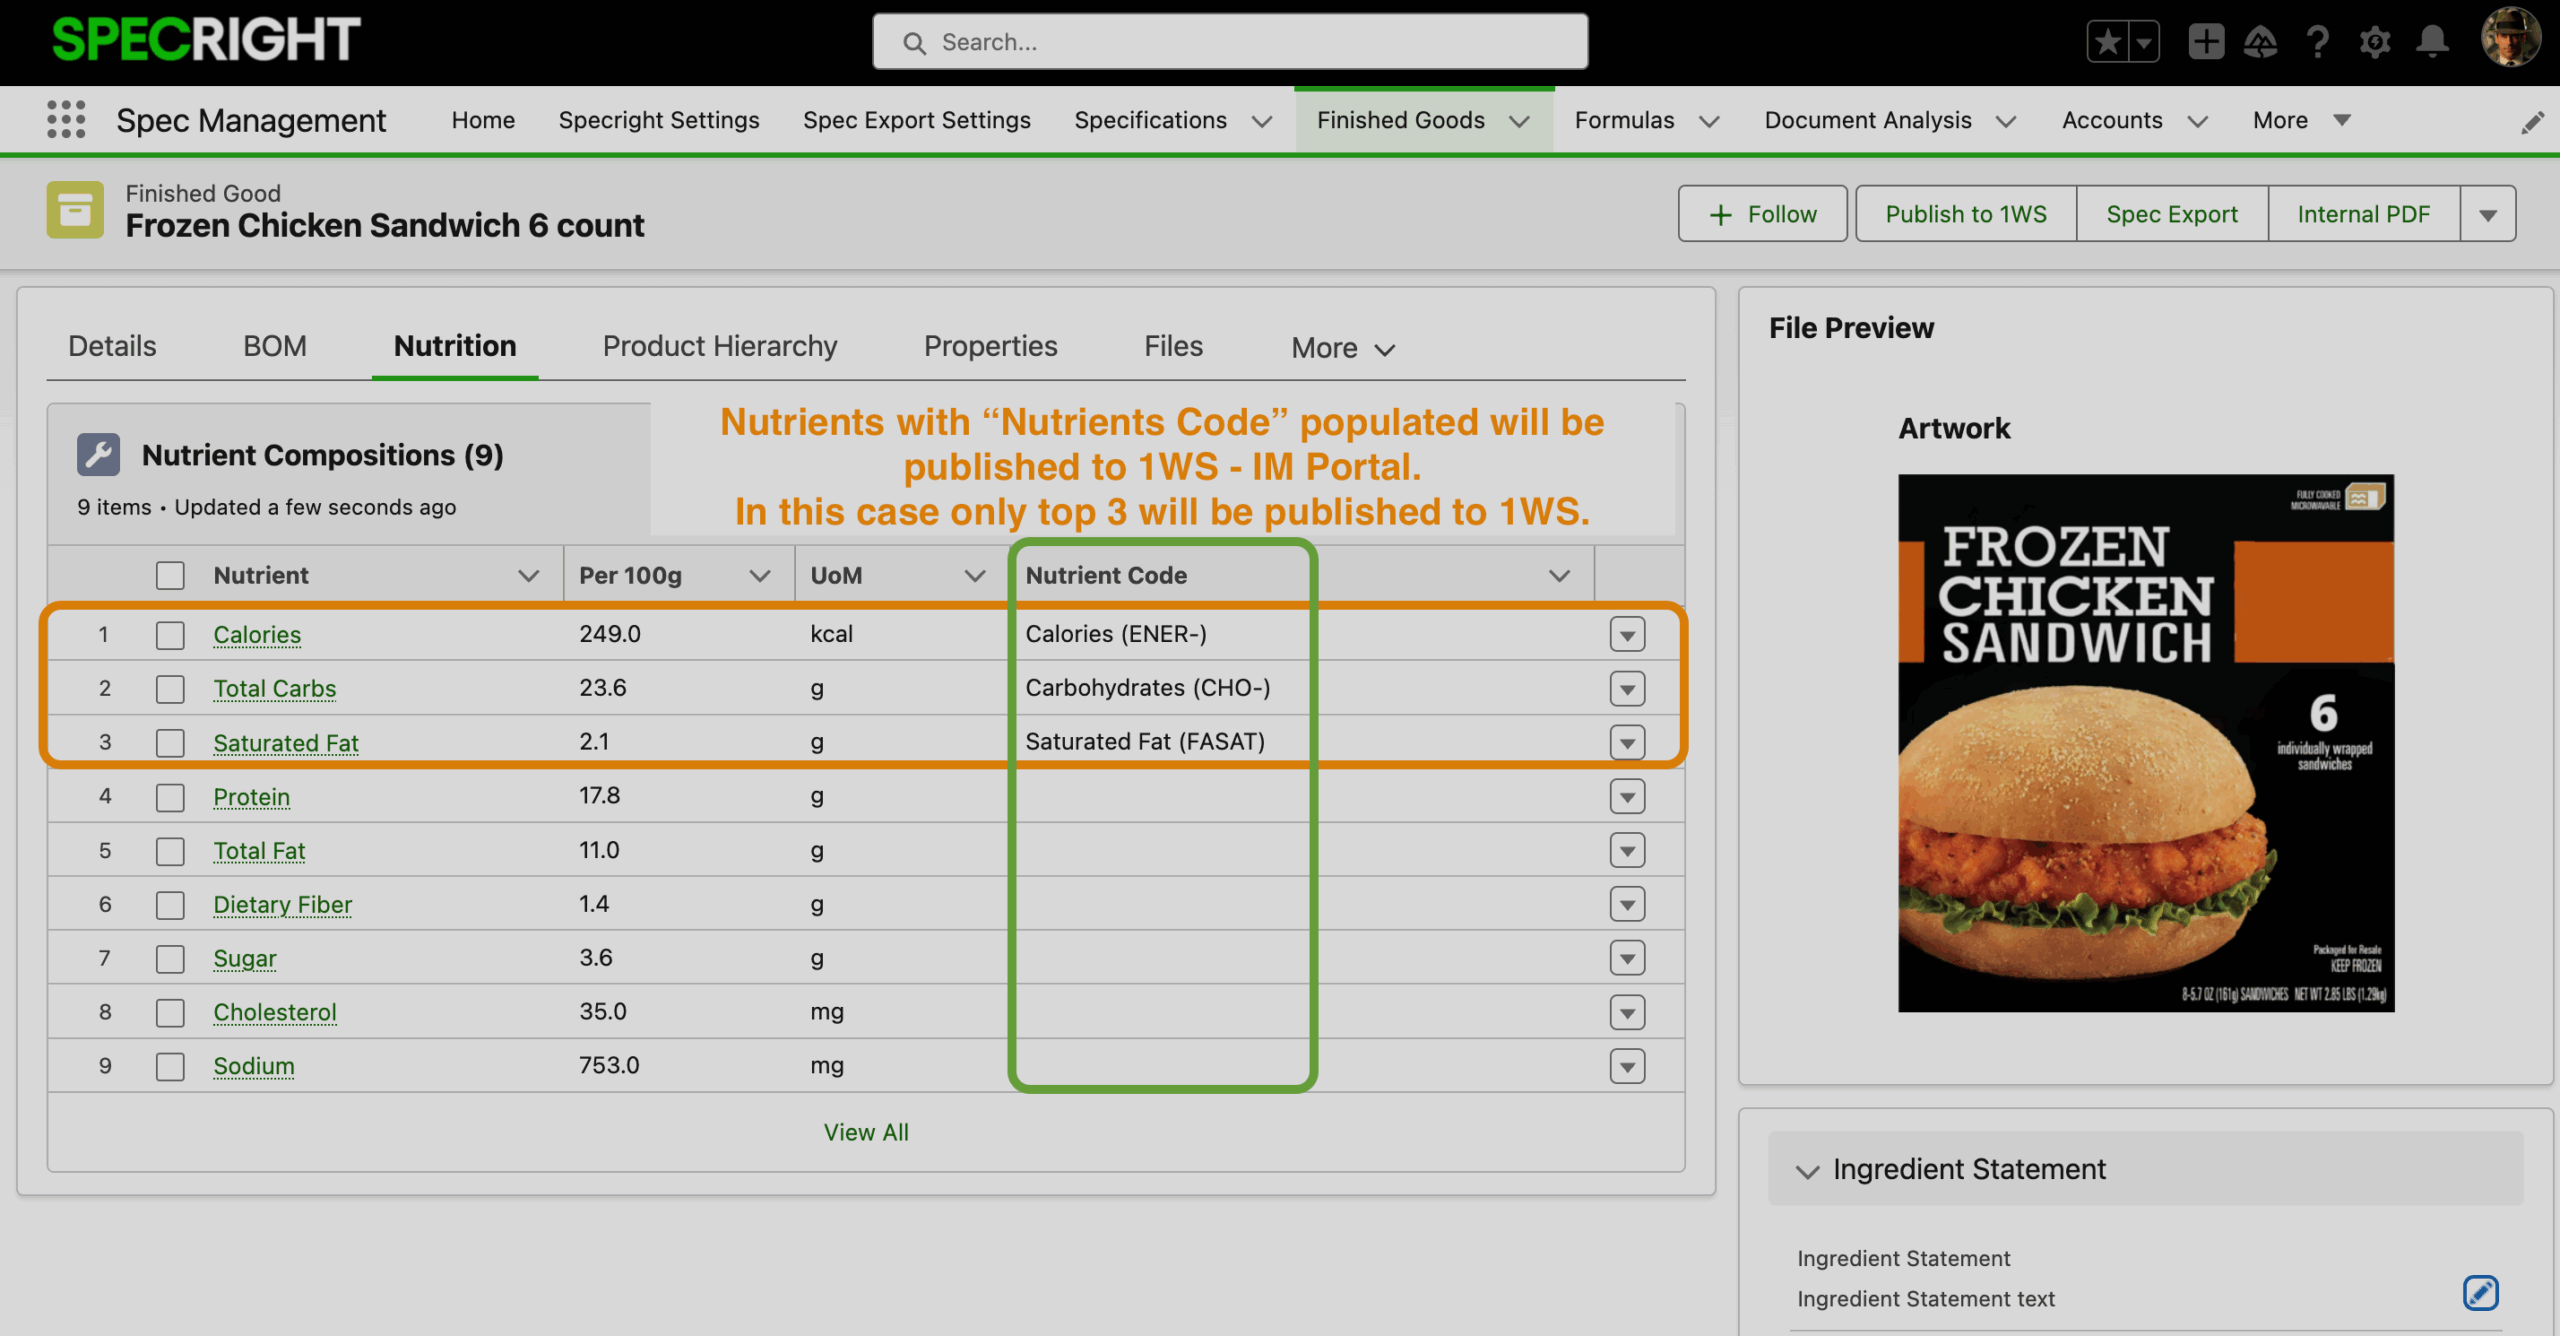Open Salesforce Help question mark icon

pos(2317,42)
